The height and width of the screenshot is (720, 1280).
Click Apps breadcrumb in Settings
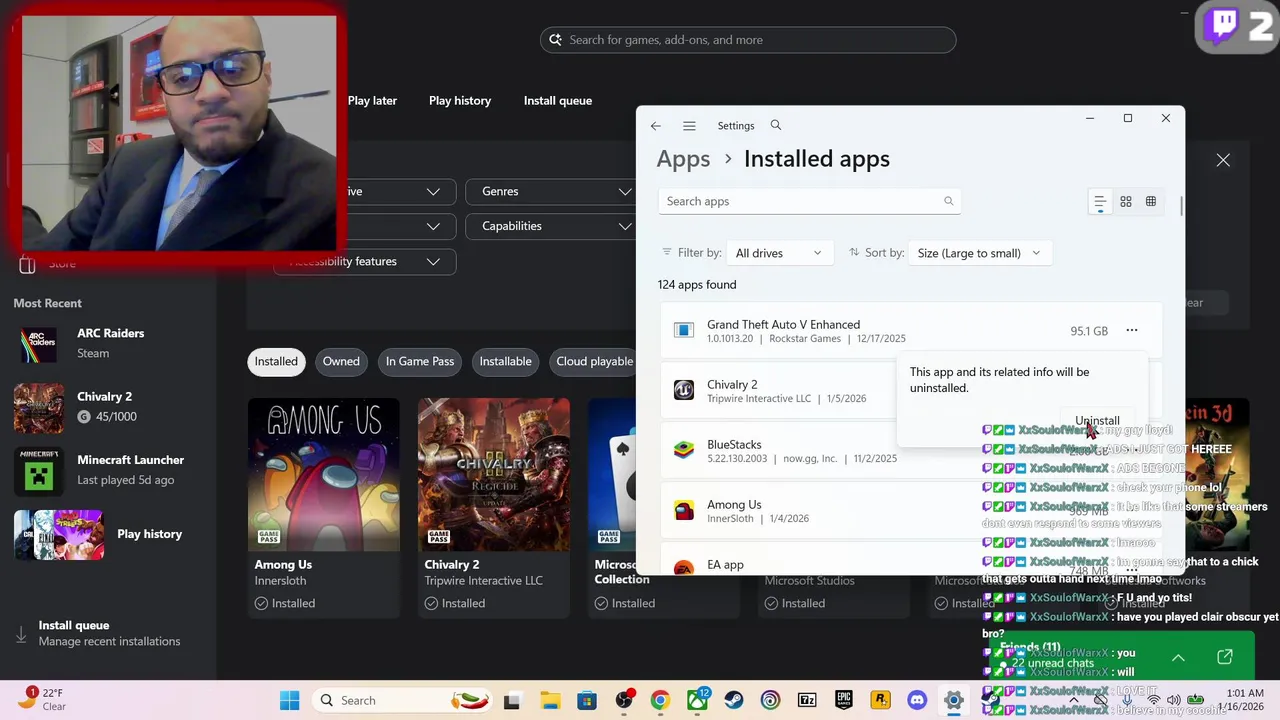(x=683, y=159)
